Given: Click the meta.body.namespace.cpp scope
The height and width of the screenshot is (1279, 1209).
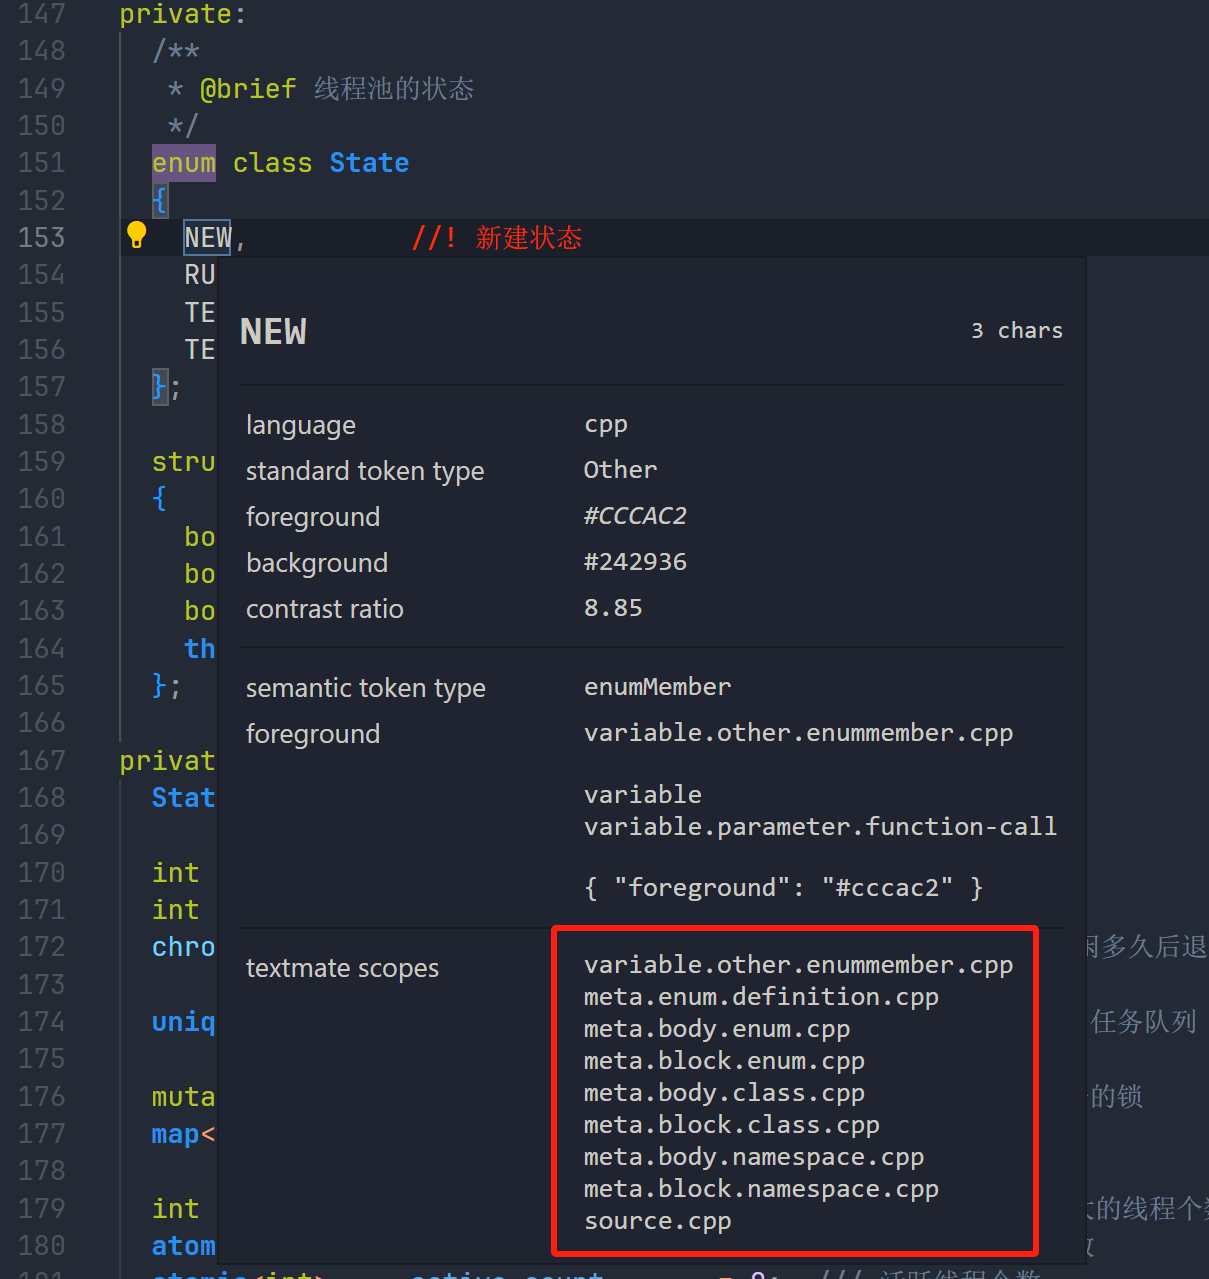Looking at the screenshot, I should pyautogui.click(x=754, y=1157).
